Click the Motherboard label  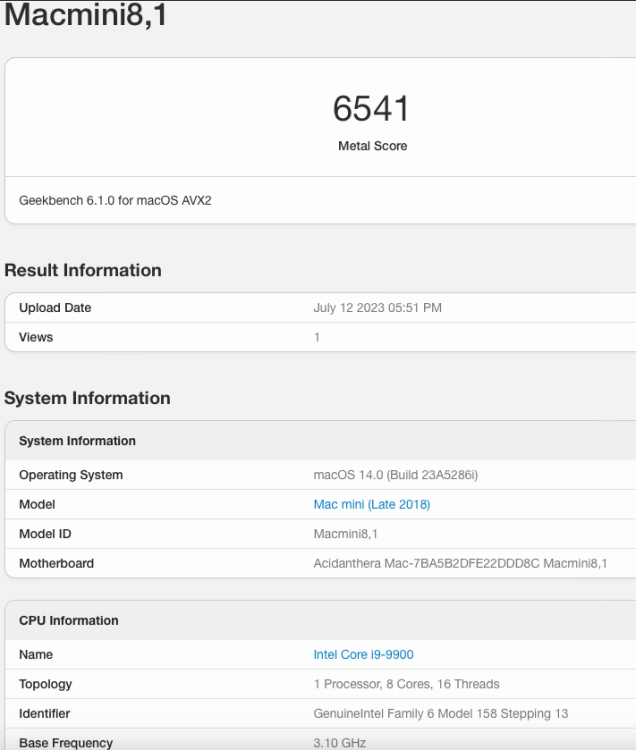tap(56, 563)
